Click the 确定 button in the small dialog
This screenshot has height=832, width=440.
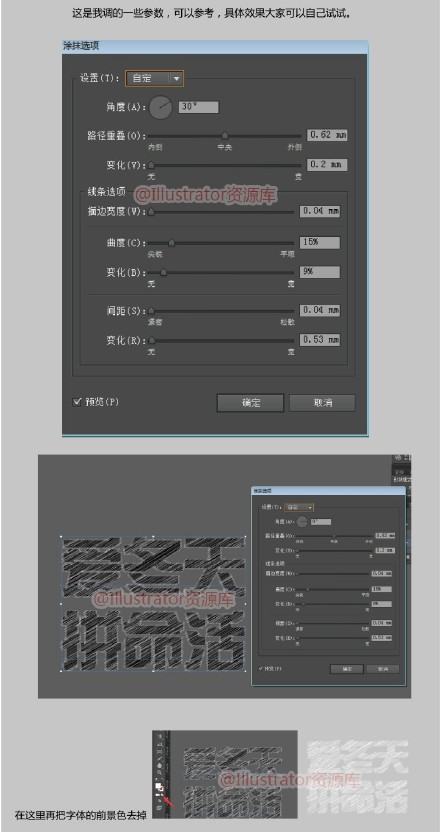347,669
